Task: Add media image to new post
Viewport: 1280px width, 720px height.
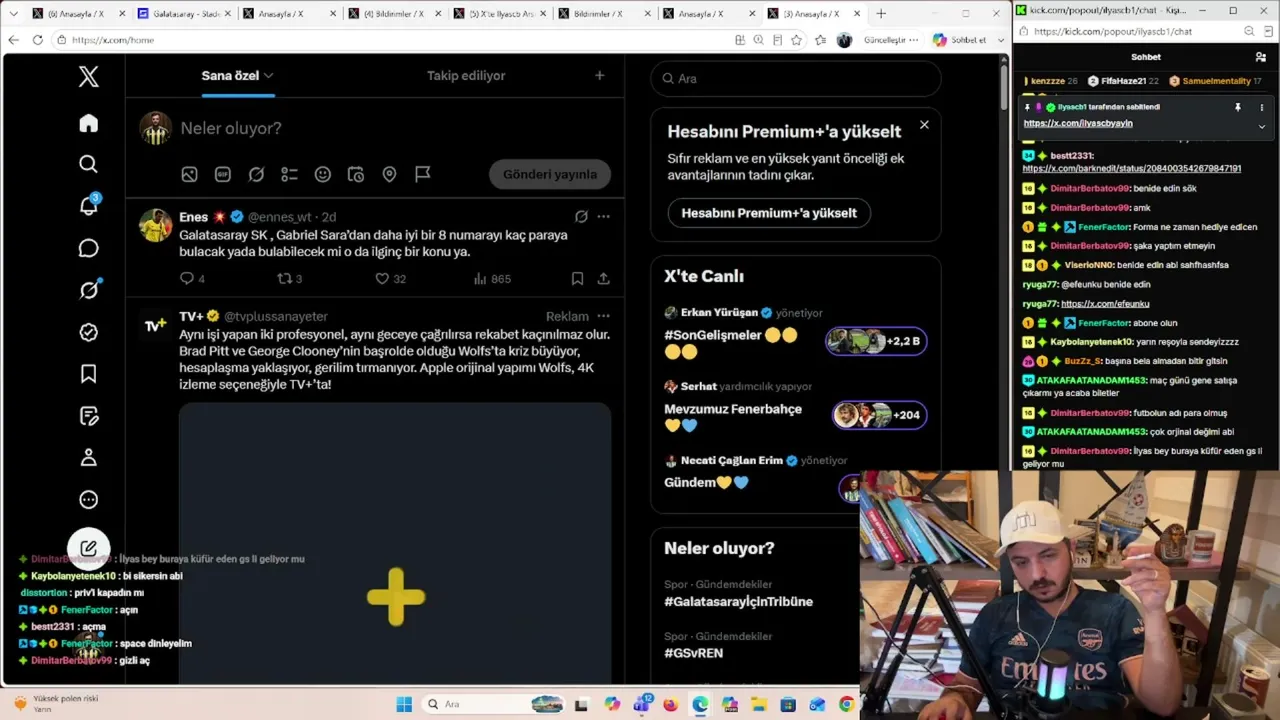Action: (189, 174)
